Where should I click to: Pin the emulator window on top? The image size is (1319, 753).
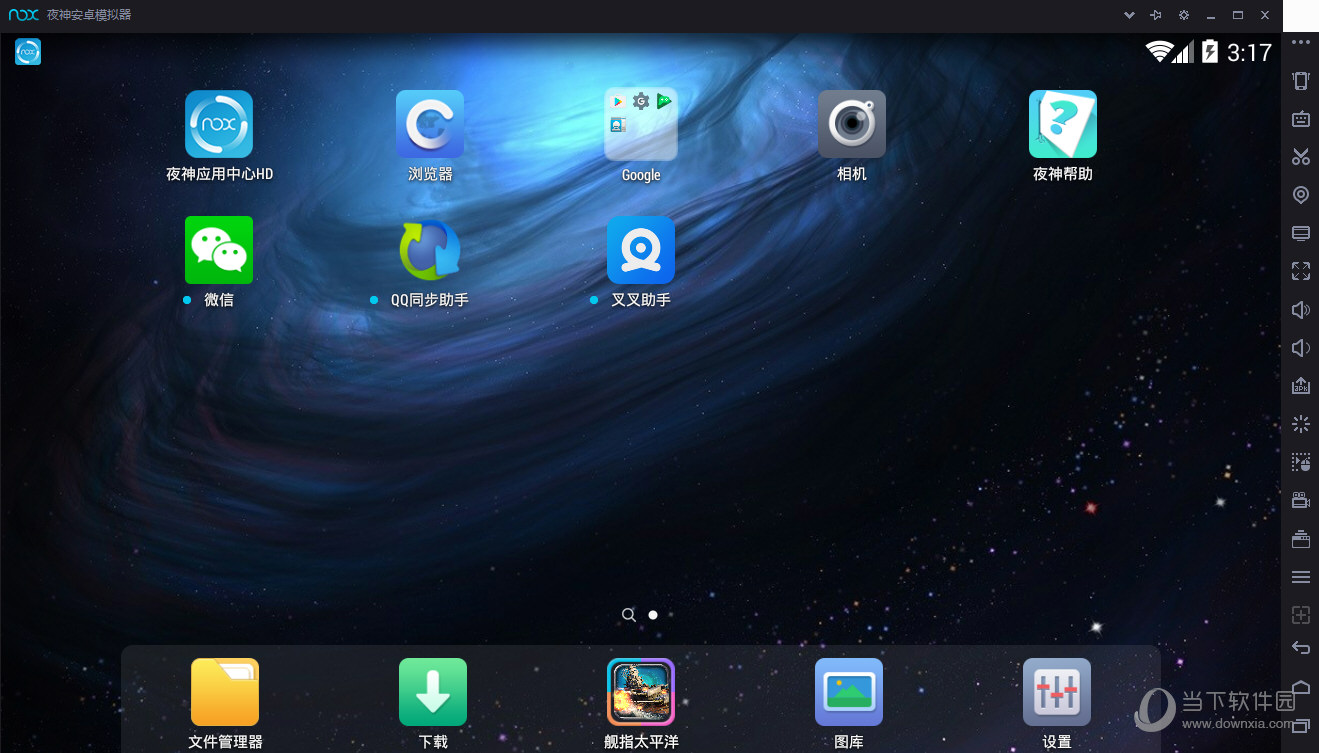click(1156, 15)
